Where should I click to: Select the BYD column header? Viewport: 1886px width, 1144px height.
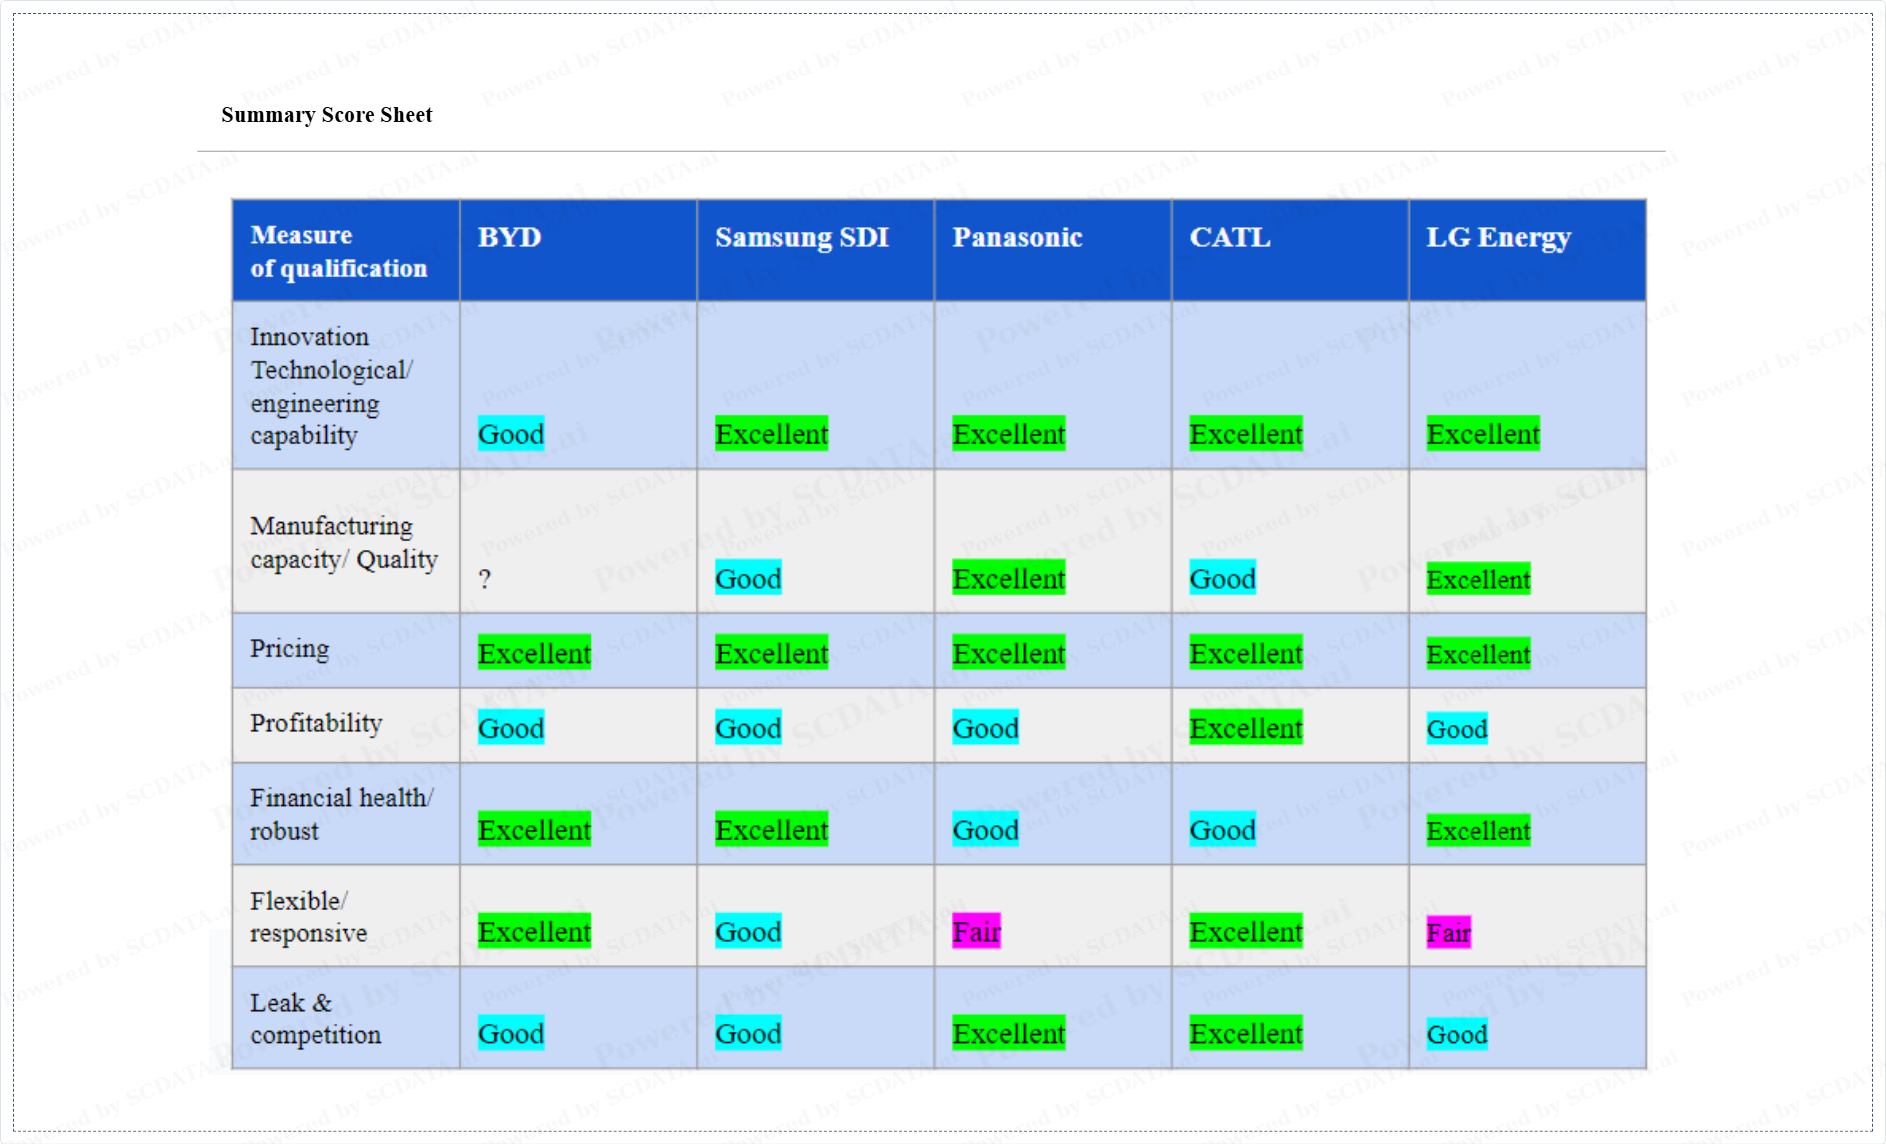click(x=578, y=250)
